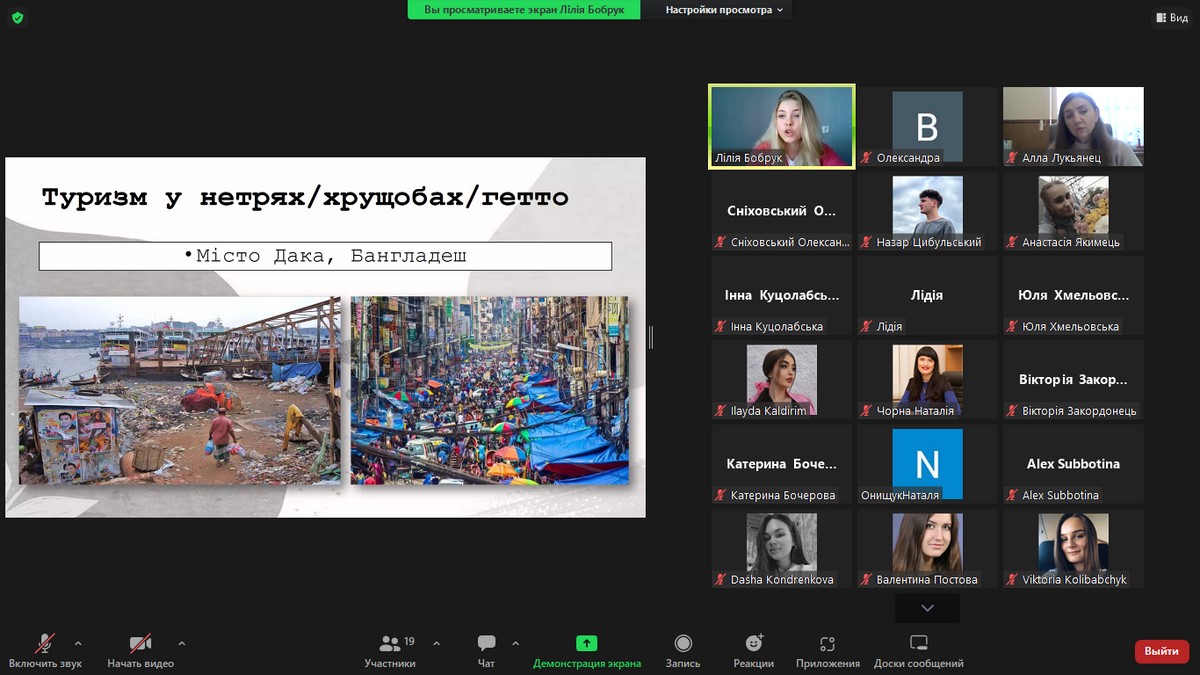Open the Настройки просмотра dropdown
Viewport: 1200px width, 675px height.
(724, 10)
